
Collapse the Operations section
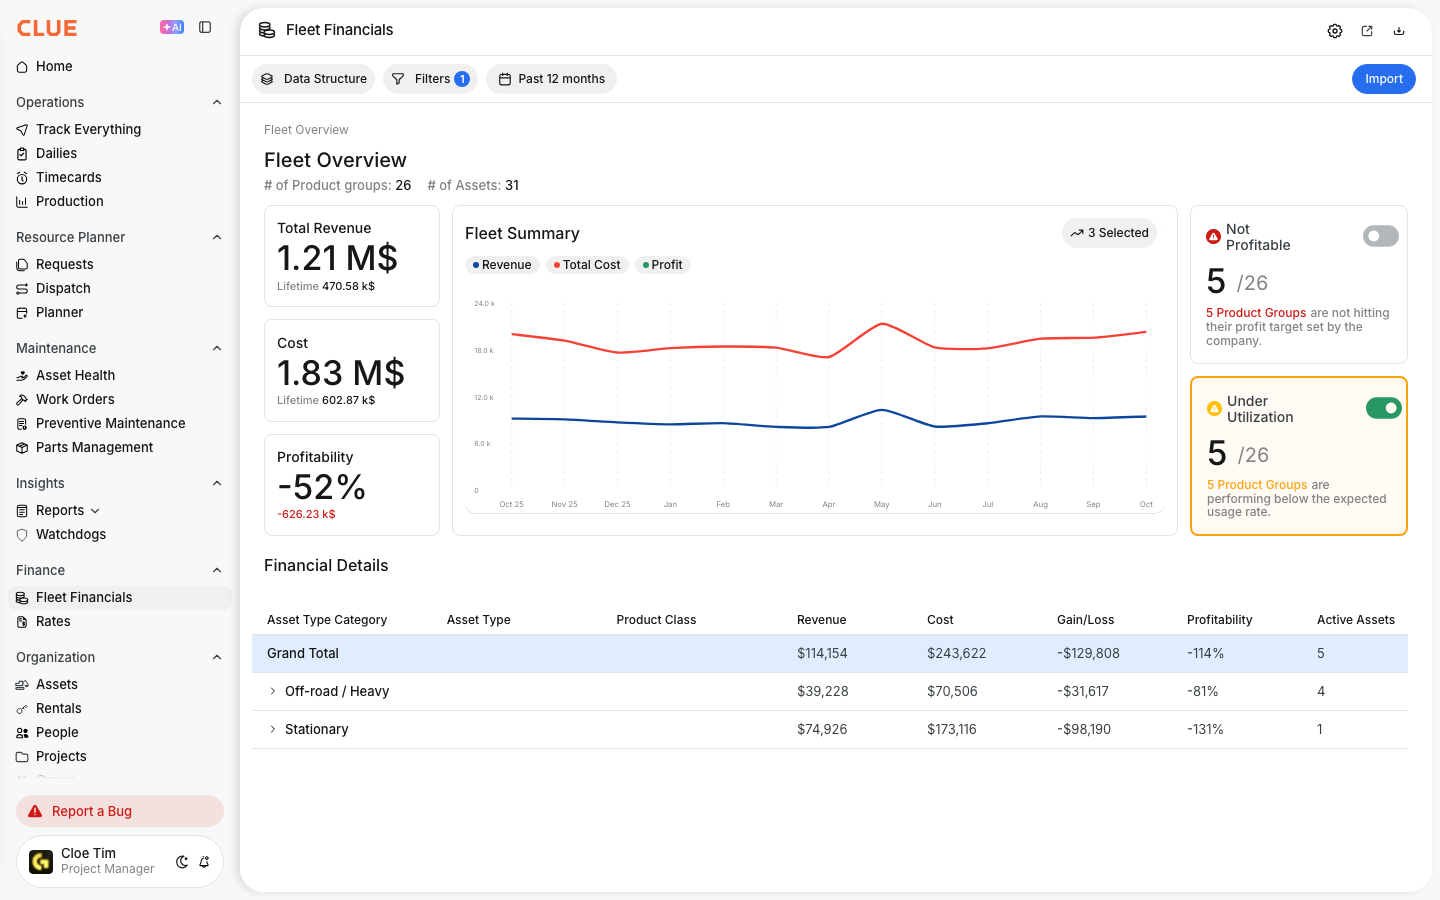(217, 102)
